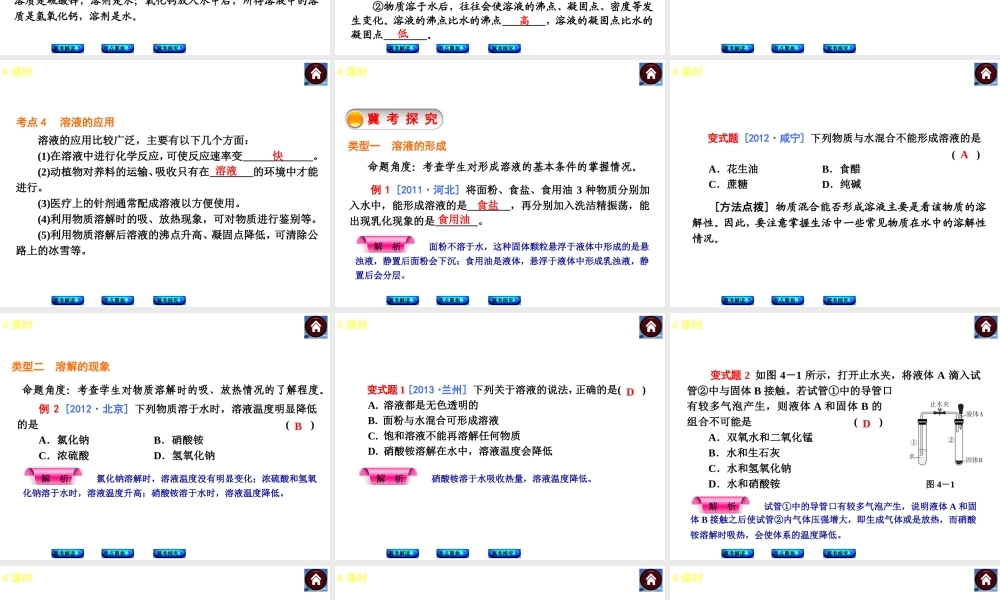Click second blue button under 类型一 溶液的形成 slide
Screen dimensions: 1000x600
coord(453,300)
